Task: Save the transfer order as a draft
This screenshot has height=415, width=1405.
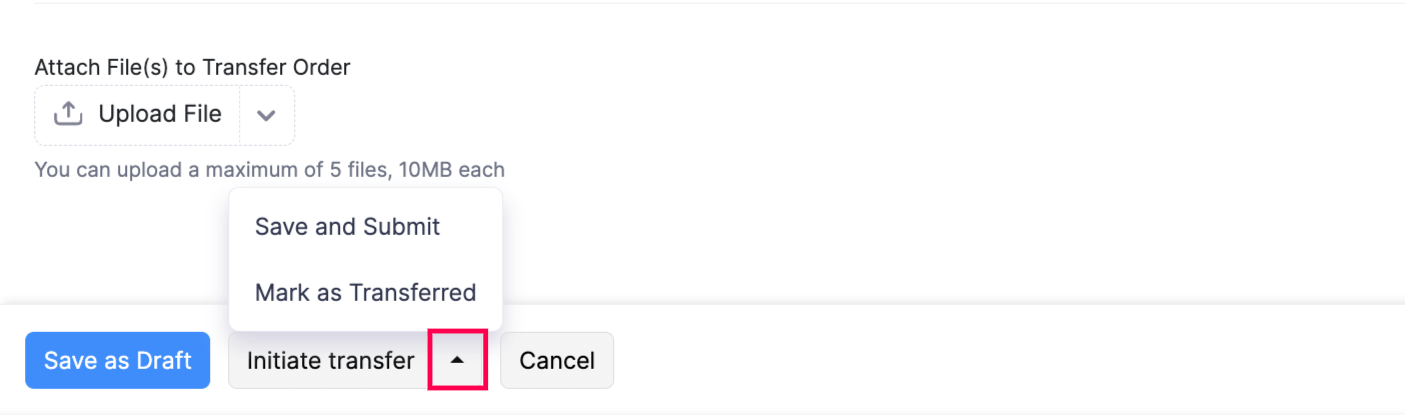Action: (x=117, y=360)
